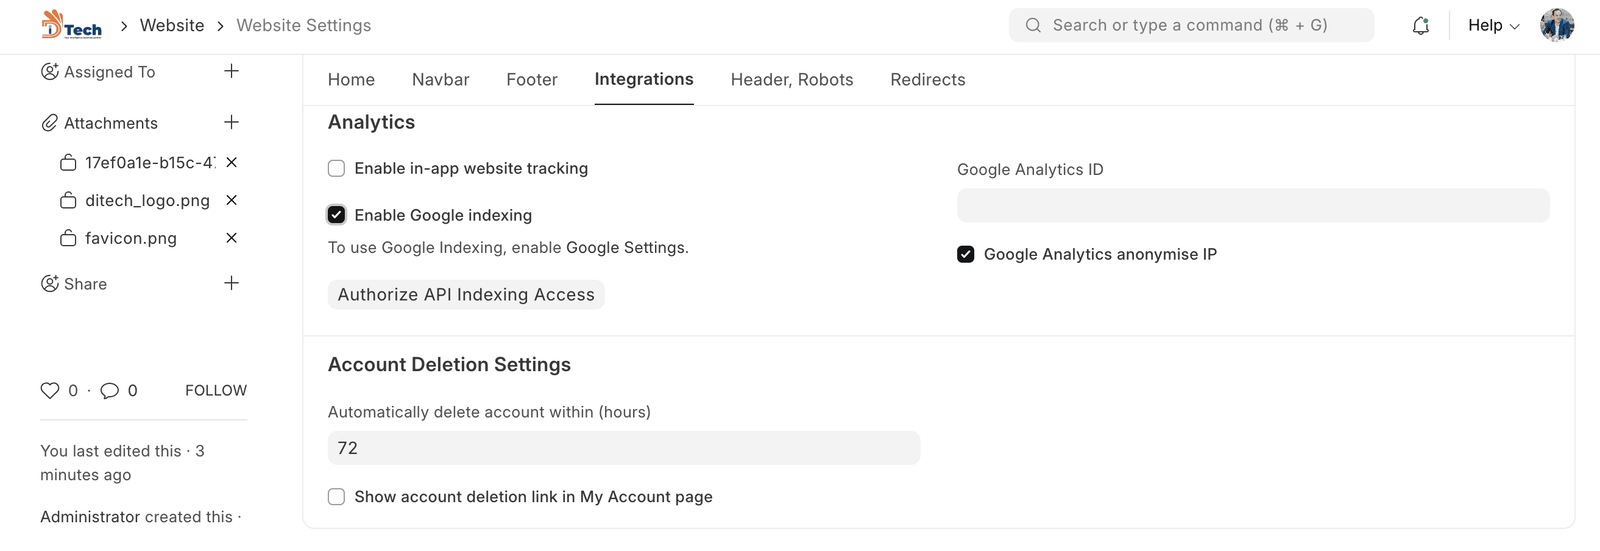Click Authorize API Indexing Access button
1600x551 pixels.
pos(466,295)
